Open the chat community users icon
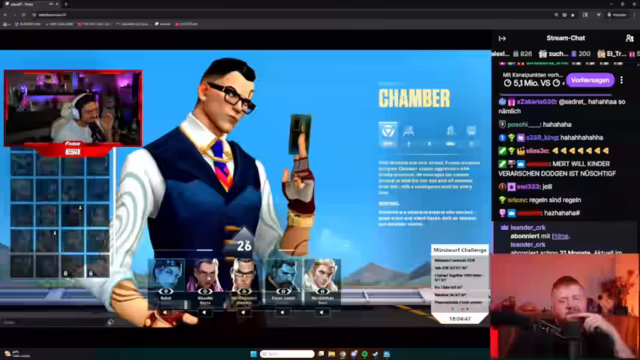Screen dimensions: 640x360 click(x=629, y=38)
